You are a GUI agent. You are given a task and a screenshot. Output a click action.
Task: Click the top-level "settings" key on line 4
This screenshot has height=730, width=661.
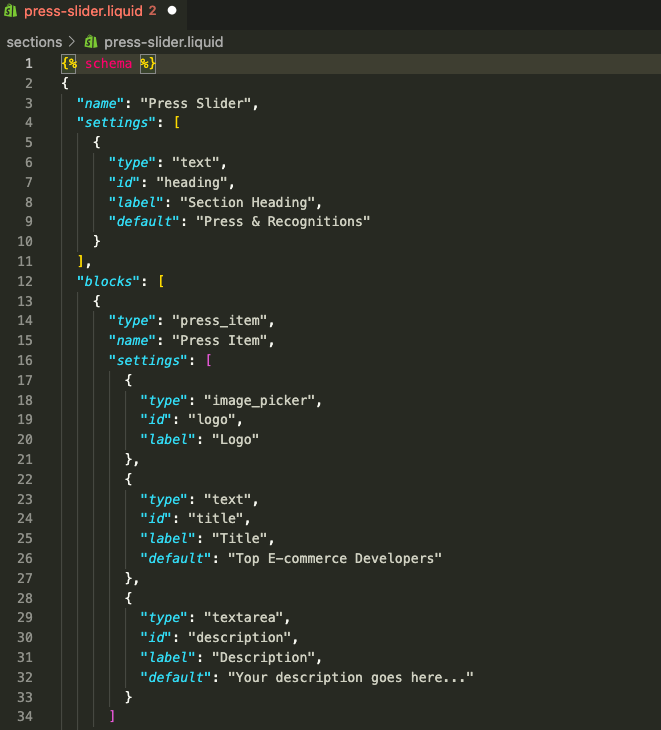pos(116,122)
